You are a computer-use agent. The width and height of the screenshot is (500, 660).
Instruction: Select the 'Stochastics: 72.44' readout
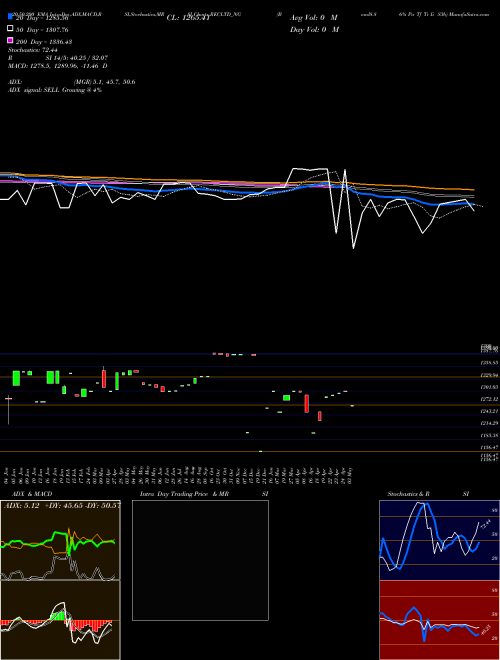coord(33,50)
